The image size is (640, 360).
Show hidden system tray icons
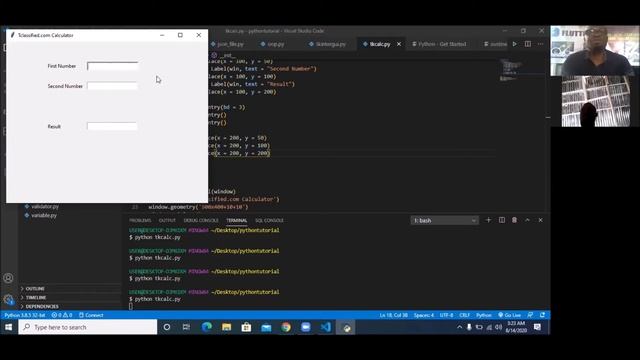[460, 327]
